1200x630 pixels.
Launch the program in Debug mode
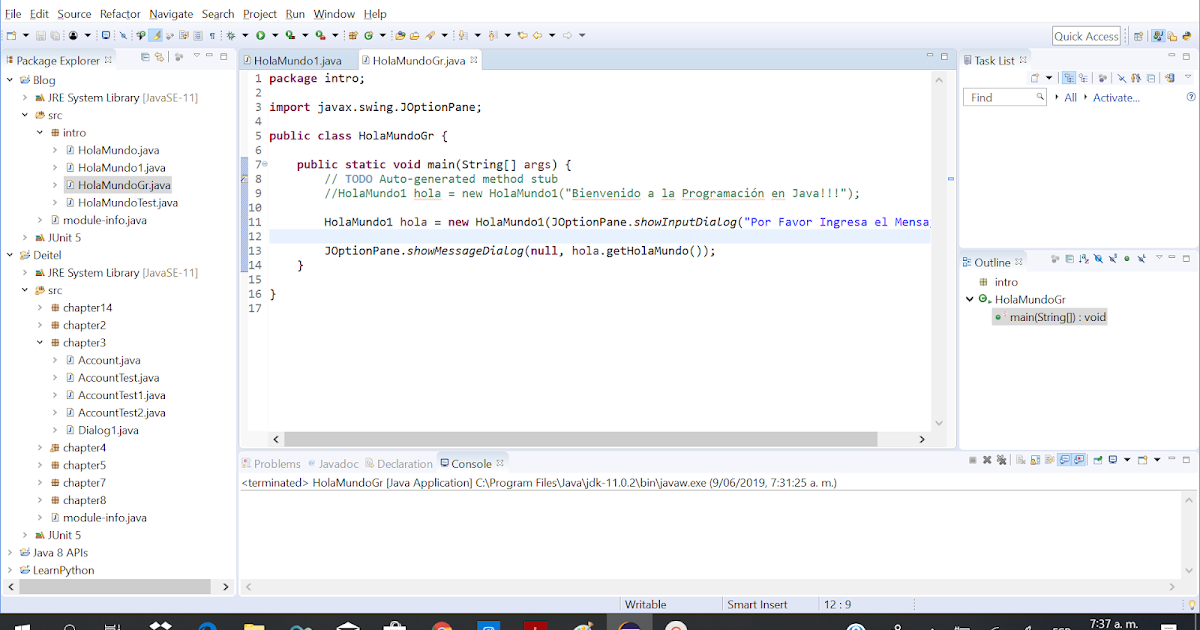pos(231,35)
